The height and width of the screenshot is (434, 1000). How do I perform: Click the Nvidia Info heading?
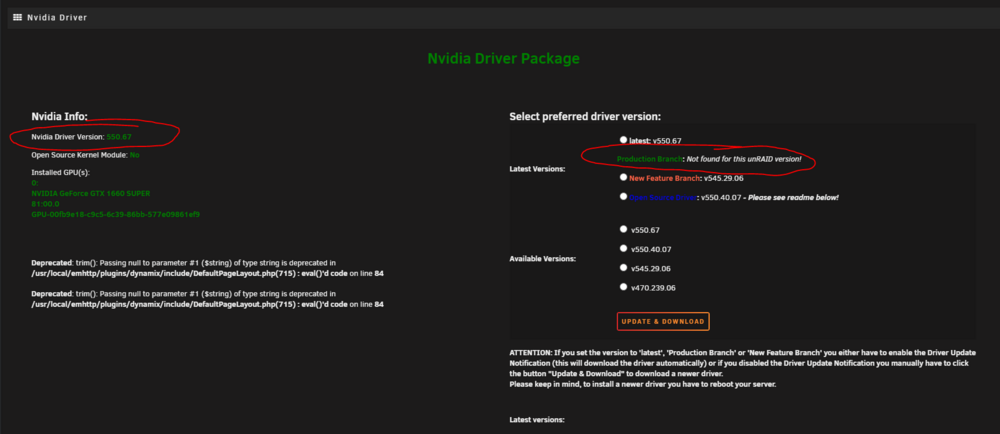coord(59,117)
